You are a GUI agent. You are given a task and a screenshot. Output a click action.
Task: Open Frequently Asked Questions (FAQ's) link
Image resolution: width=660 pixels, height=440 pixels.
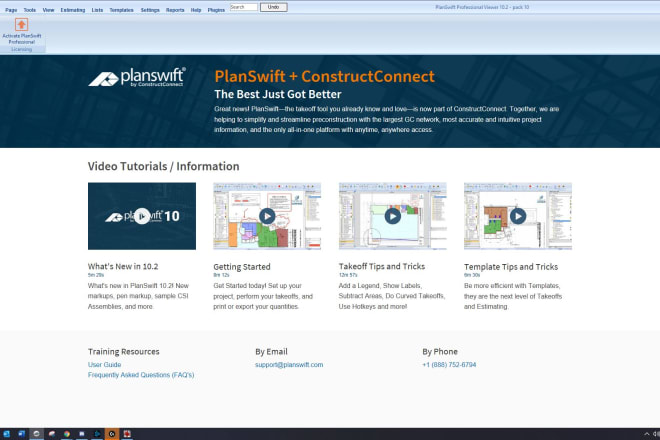point(141,375)
